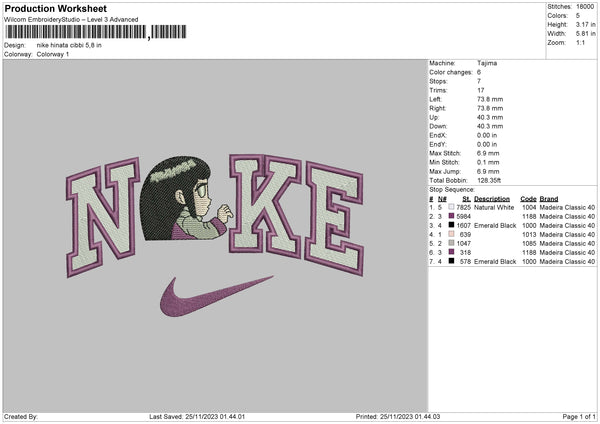Click the letter K of the embroidered NIKE
The width and height of the screenshot is (600, 424).
click(x=265, y=205)
